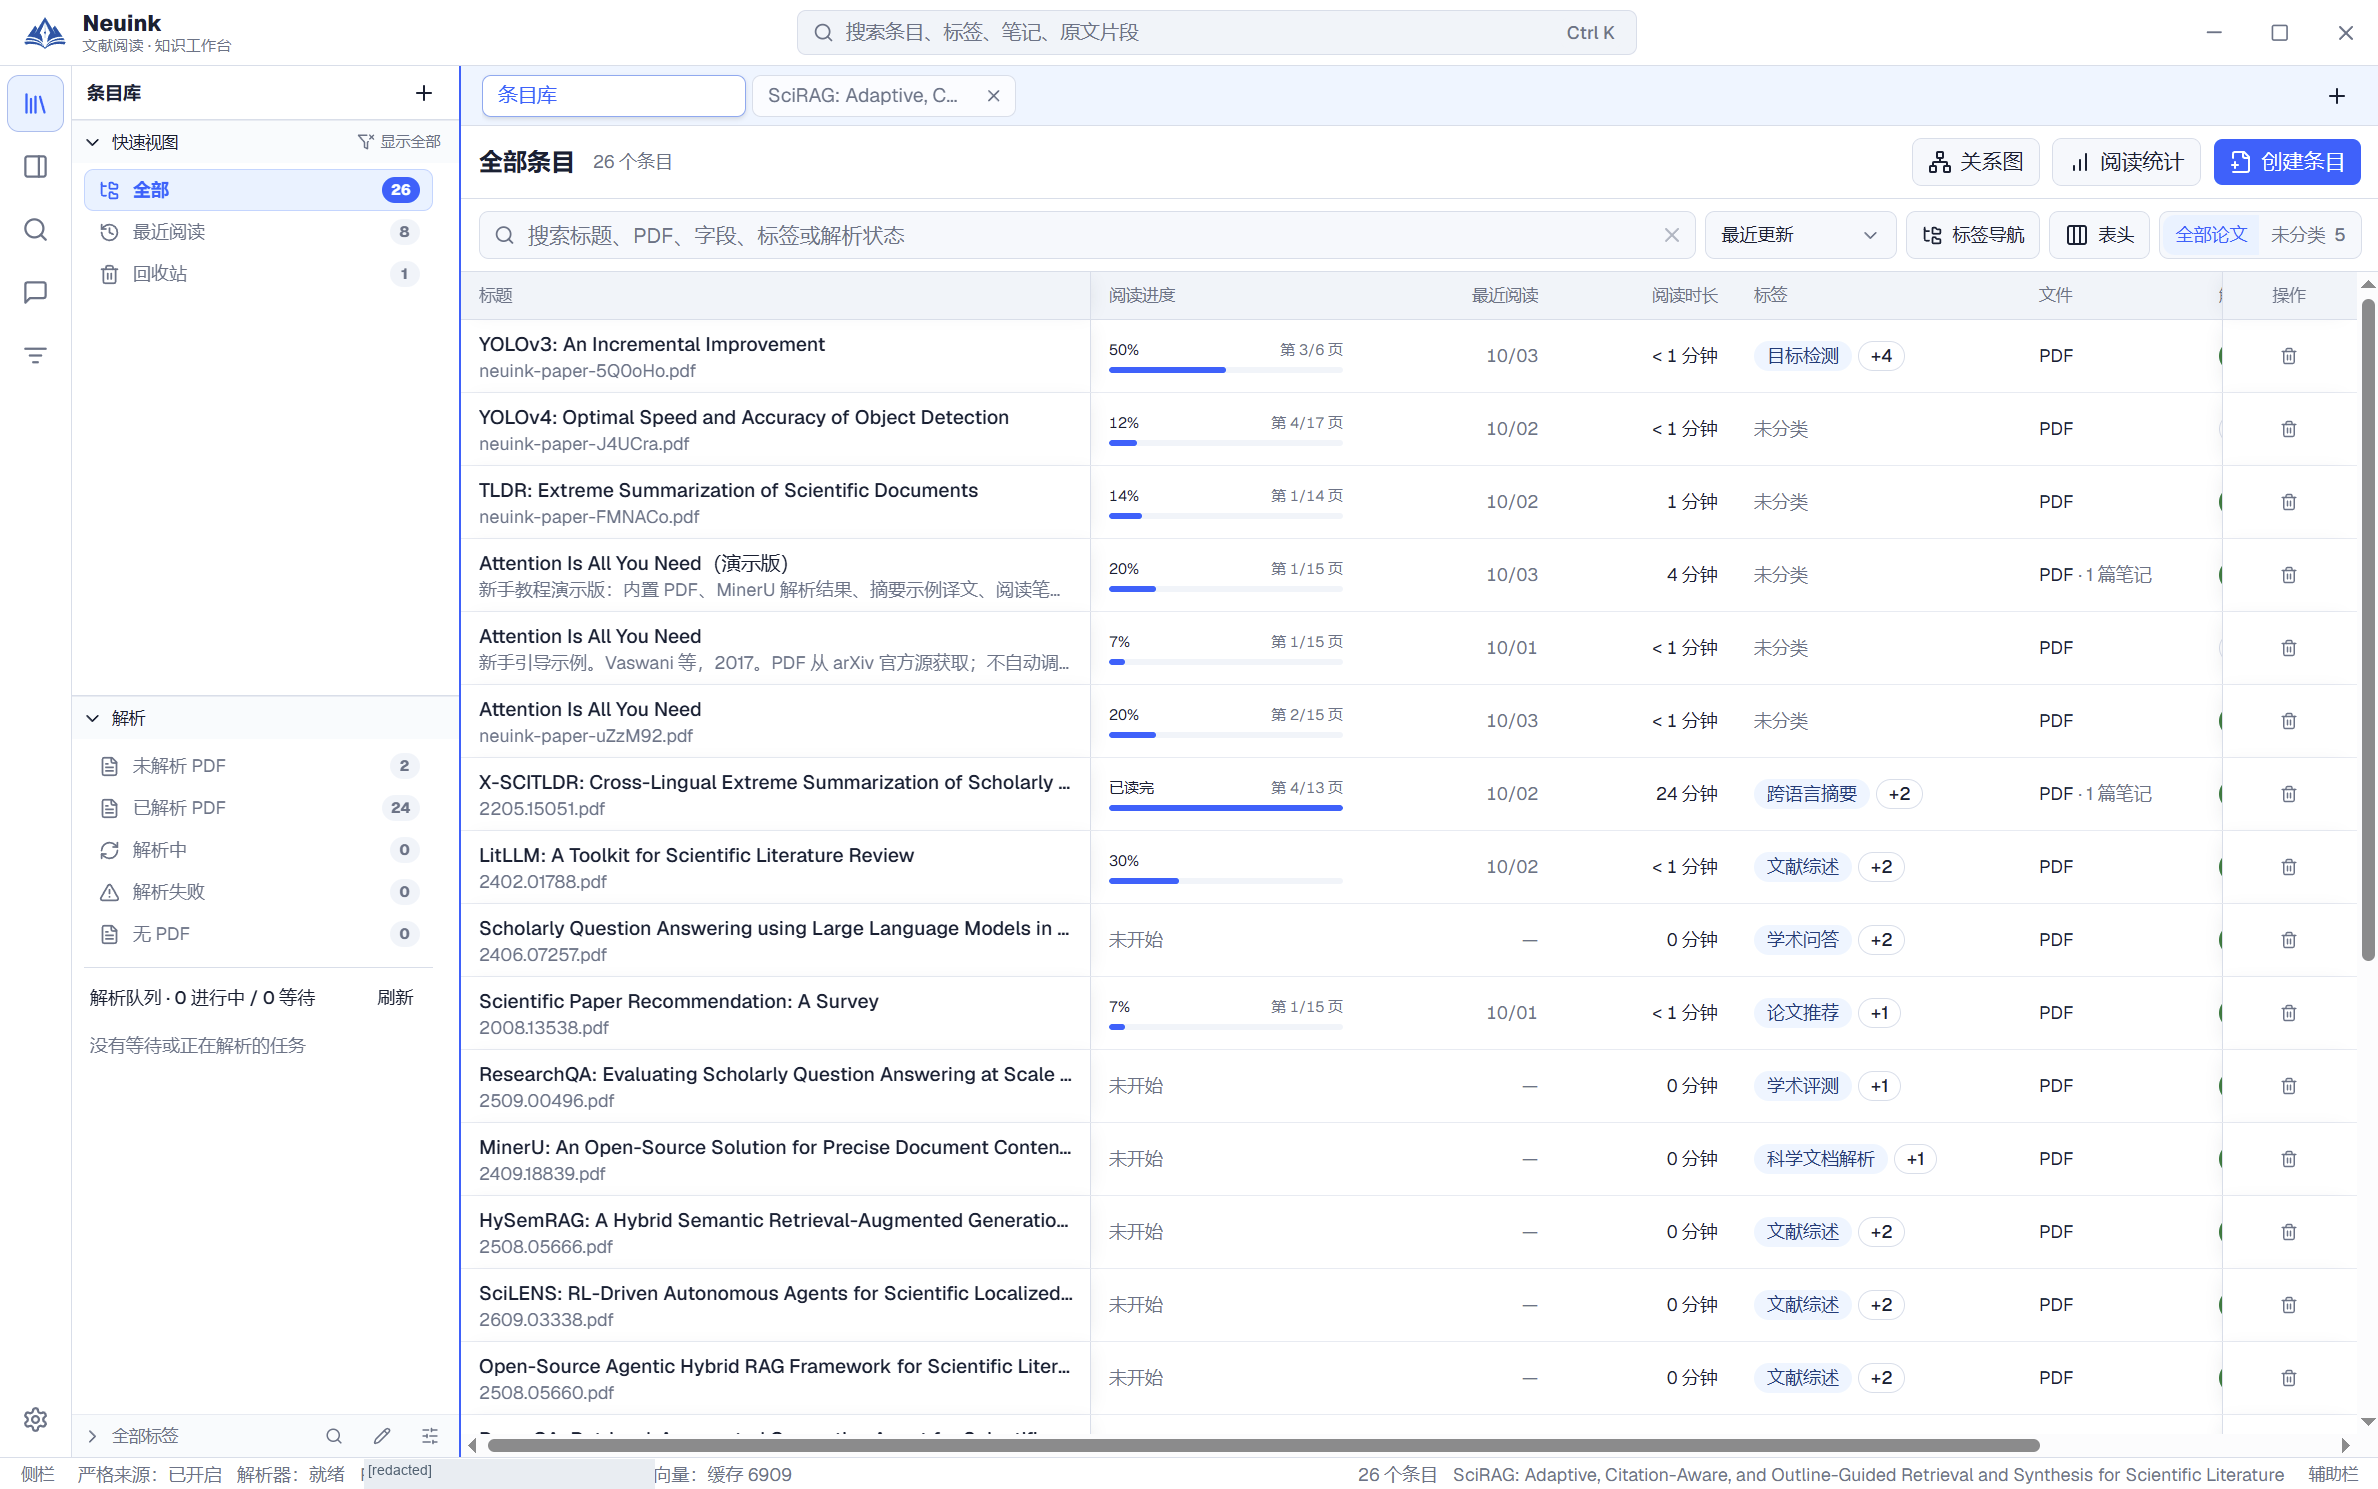
Task: Expand the +2 tags on the X-SCITLDR row
Action: [1899, 794]
